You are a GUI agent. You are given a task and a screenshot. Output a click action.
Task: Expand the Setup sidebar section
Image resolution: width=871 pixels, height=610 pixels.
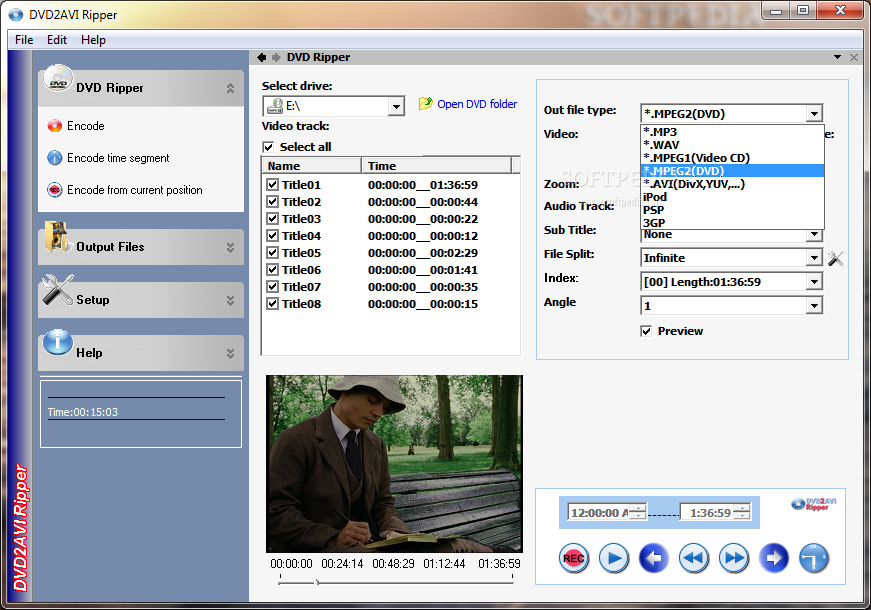tap(230, 301)
